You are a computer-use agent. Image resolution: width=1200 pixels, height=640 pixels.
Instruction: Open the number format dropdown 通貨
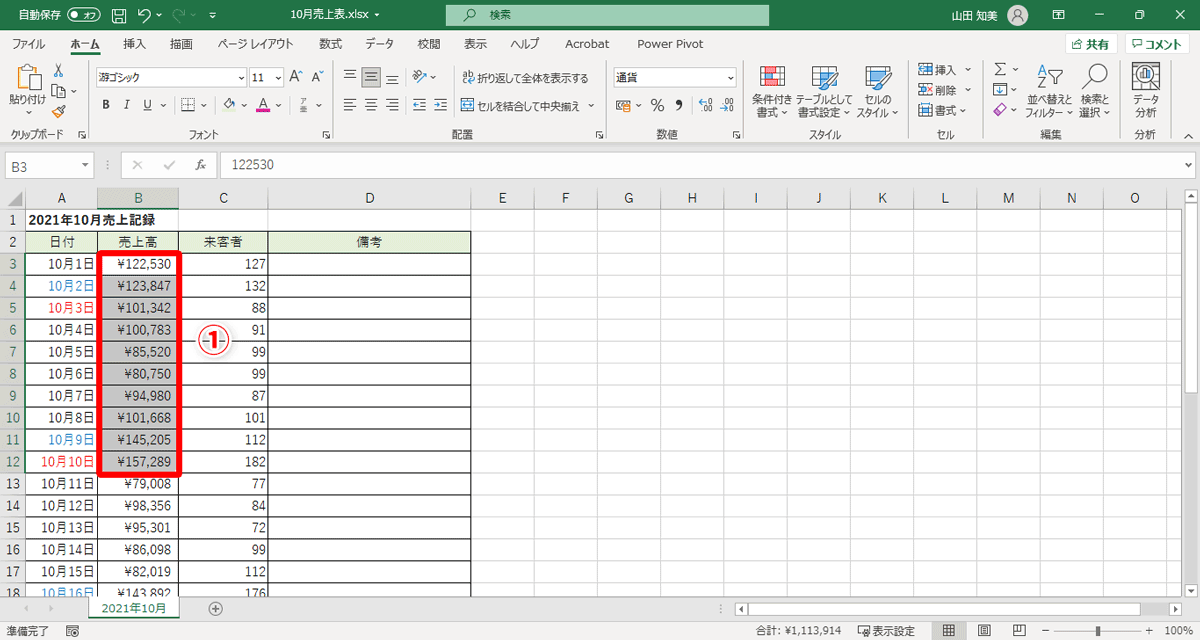click(730, 78)
